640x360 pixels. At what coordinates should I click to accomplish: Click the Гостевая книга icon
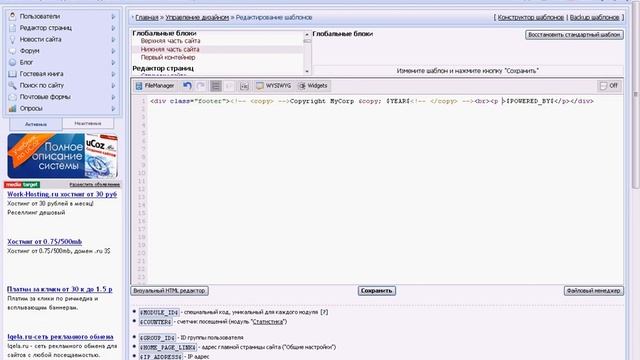click(x=13, y=74)
